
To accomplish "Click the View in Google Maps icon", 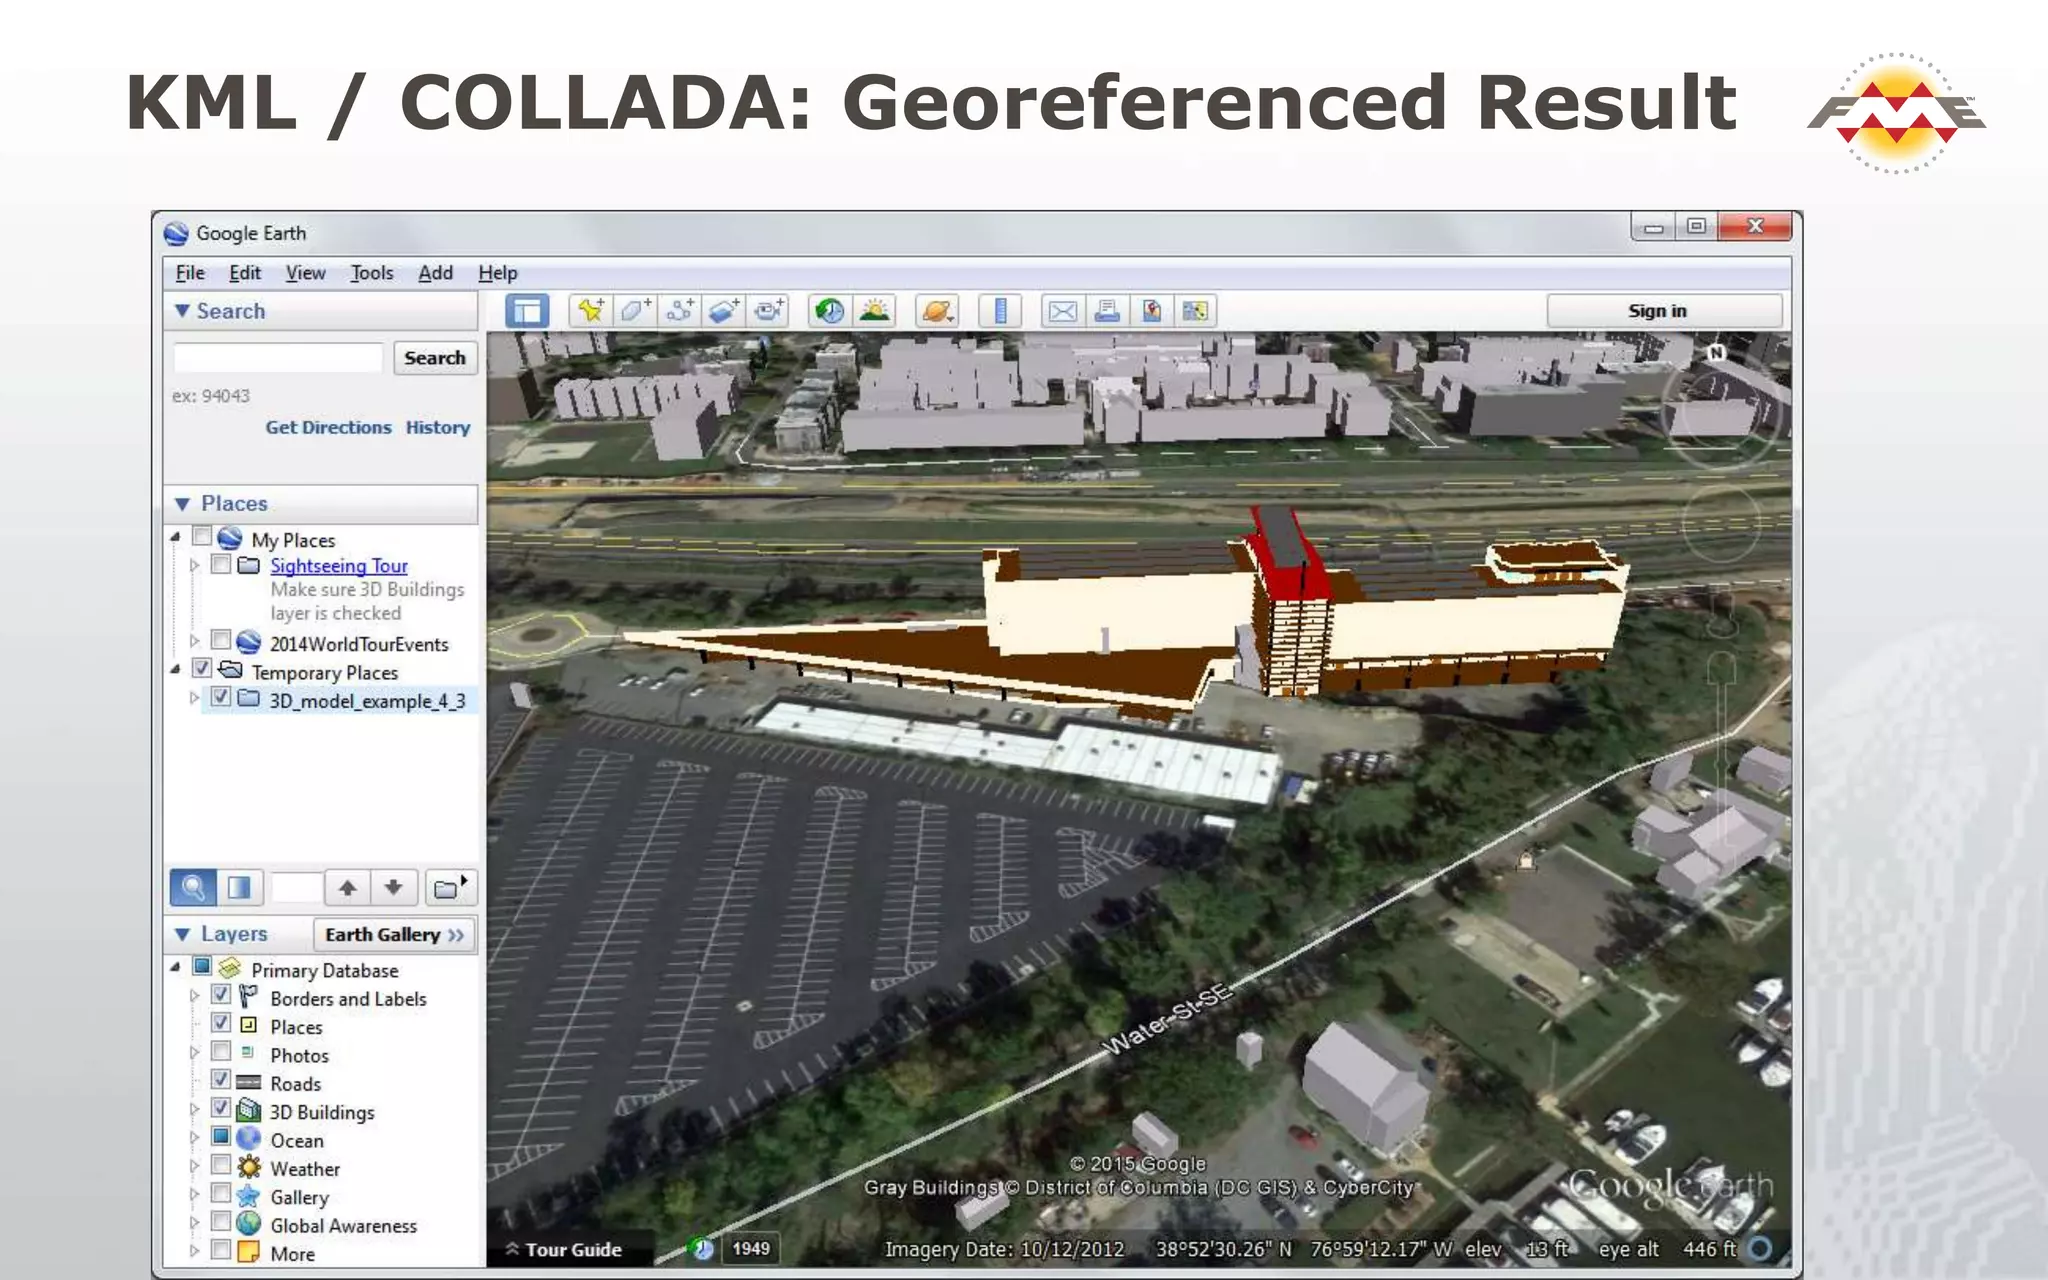I will 1151,311.
